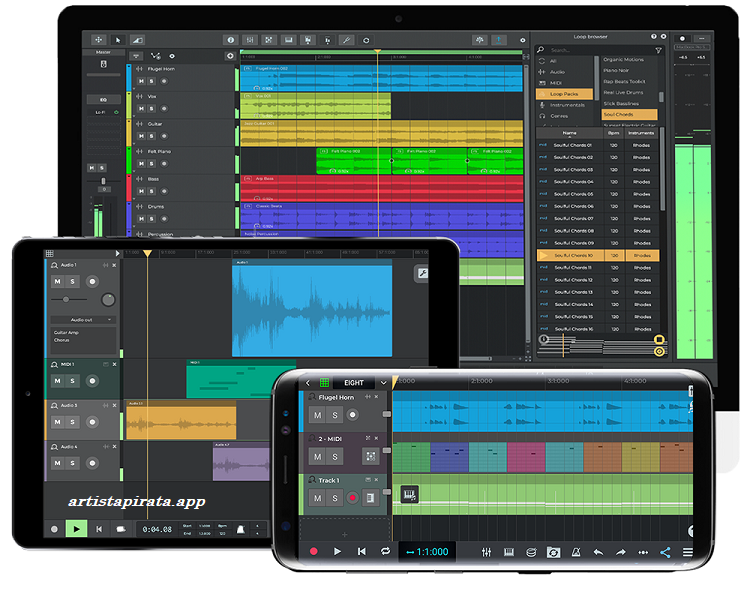
Task: Mute Audio 1 track on tablet
Action: tap(57, 281)
